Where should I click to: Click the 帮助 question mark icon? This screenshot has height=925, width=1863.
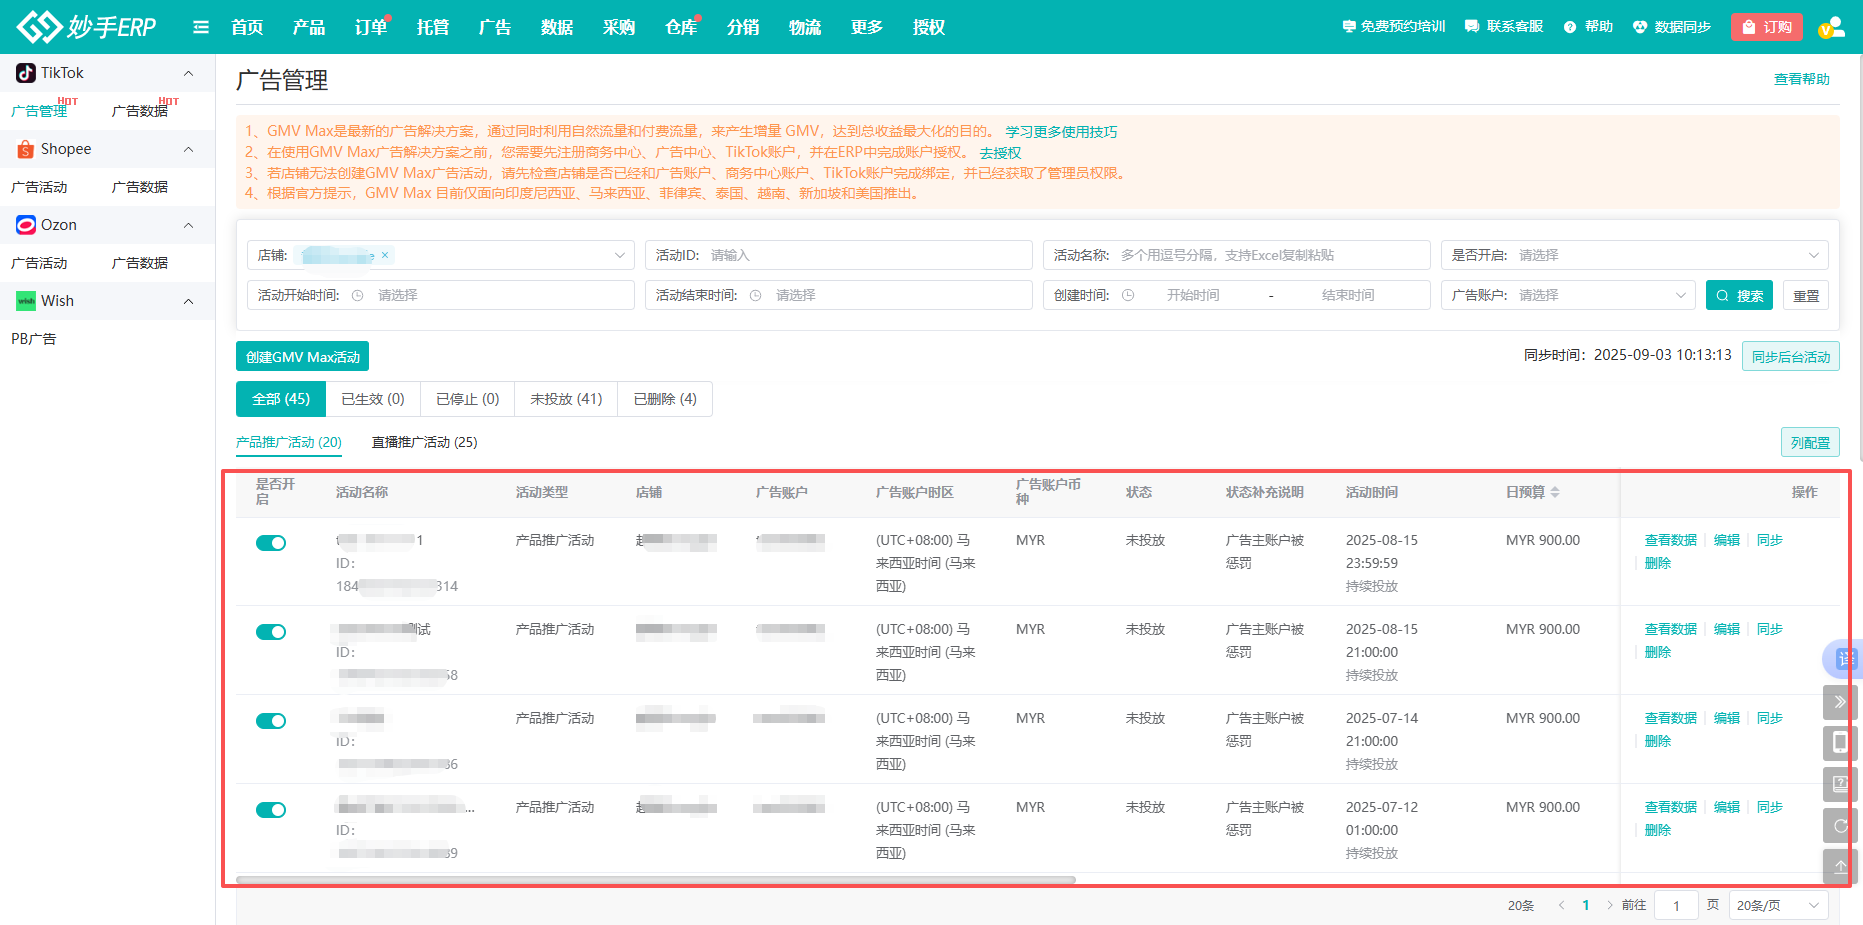(1570, 27)
